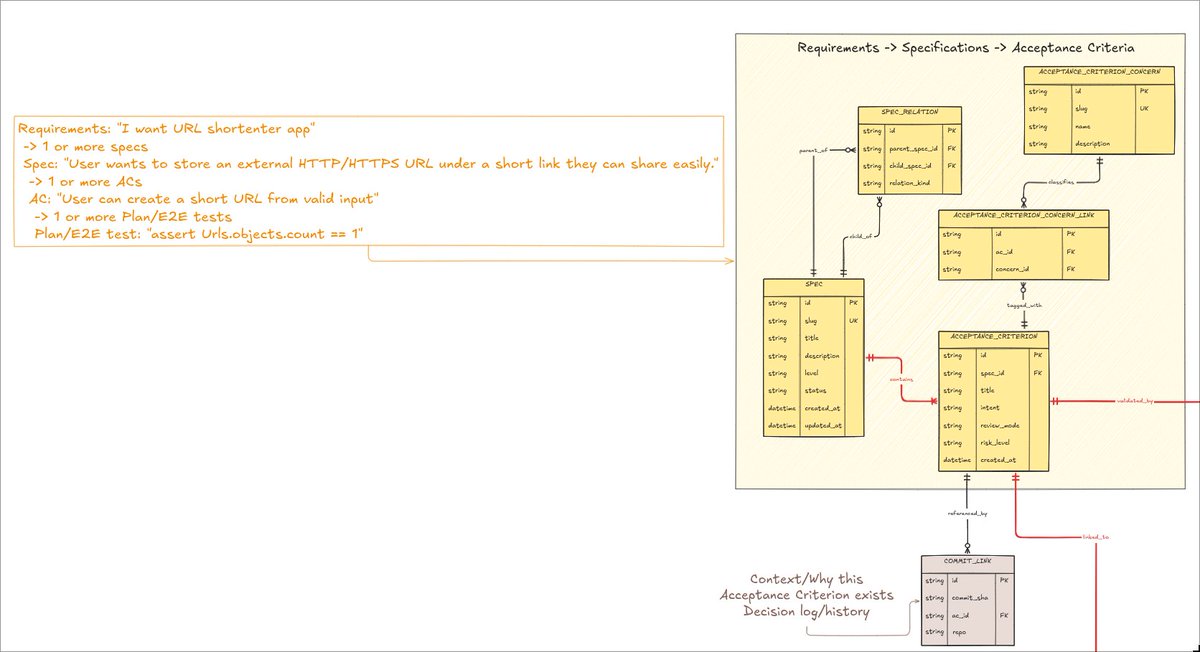The width and height of the screenshot is (1200, 652).
Task: Click the line "AC: User can create a short URL"
Action: (203, 198)
